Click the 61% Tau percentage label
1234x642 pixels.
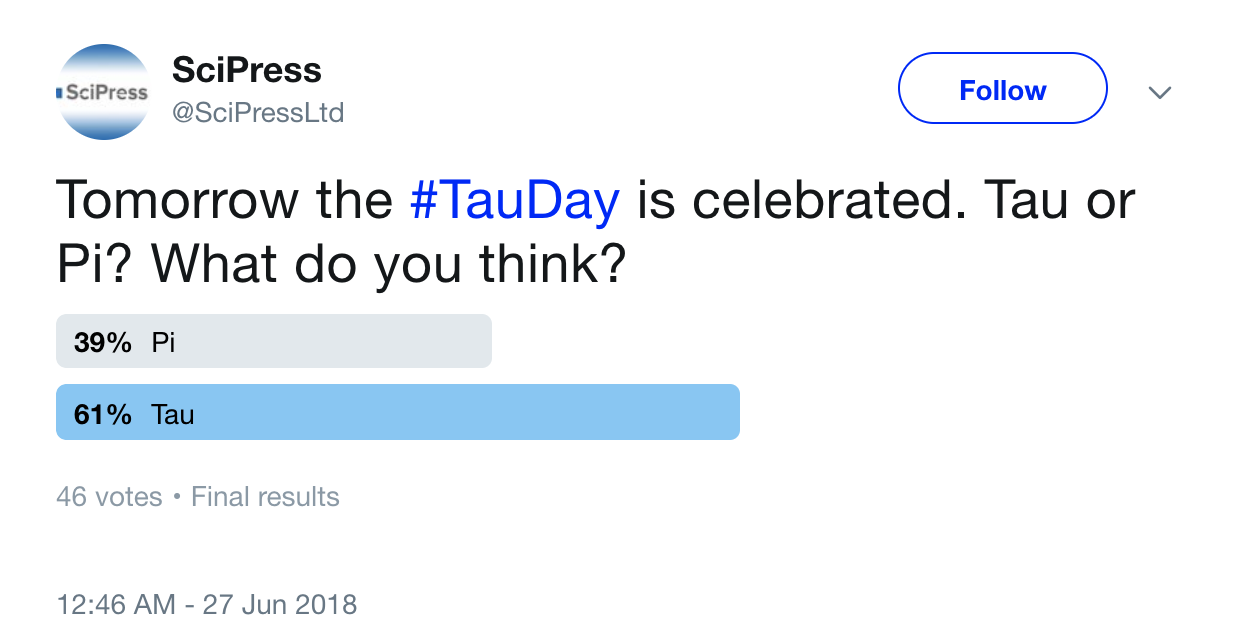pos(103,413)
